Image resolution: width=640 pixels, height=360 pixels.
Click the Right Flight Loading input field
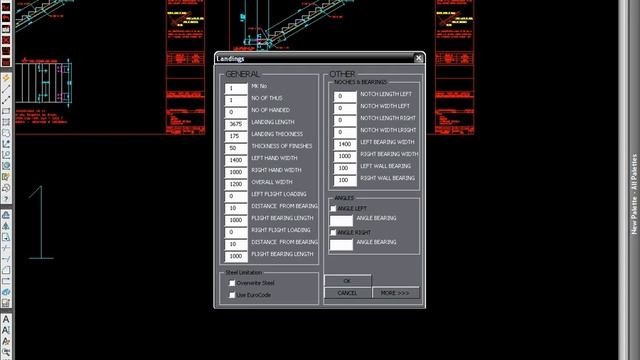tap(236, 232)
